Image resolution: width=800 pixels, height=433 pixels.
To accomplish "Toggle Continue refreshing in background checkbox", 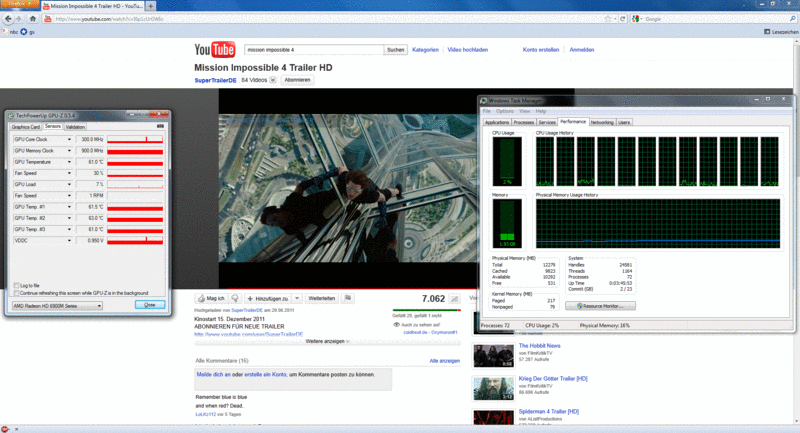I will (14, 292).
